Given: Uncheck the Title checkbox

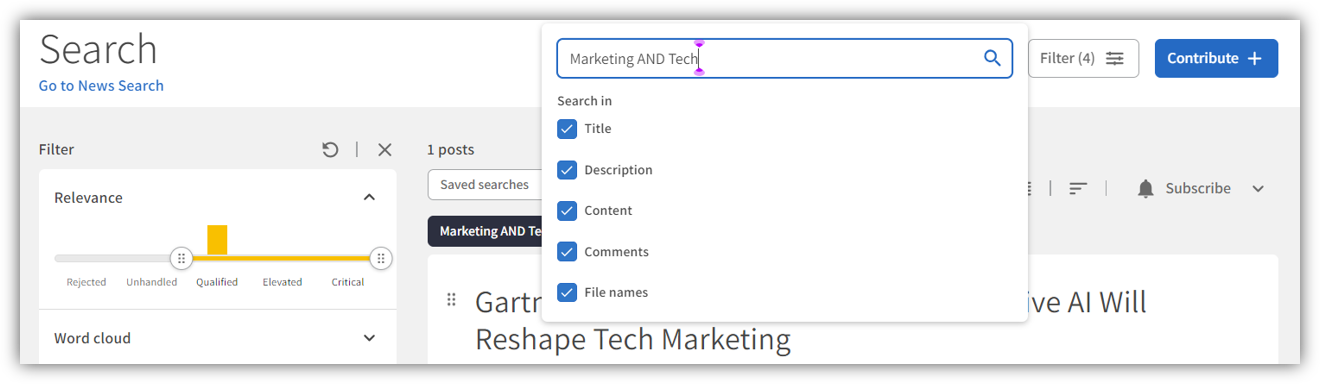Looking at the screenshot, I should (567, 129).
